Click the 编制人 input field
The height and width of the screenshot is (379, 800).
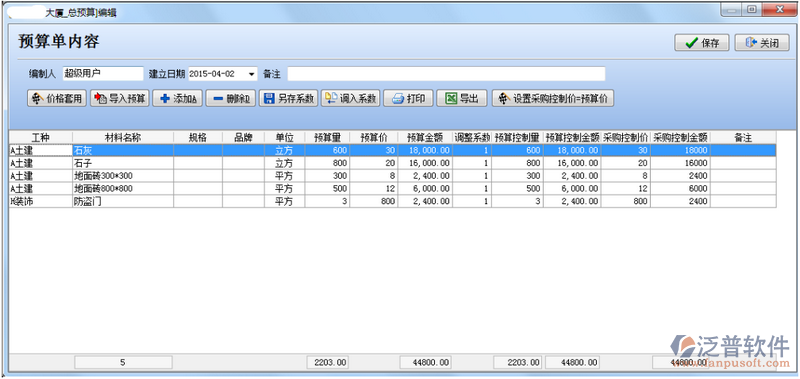pyautogui.click(x=103, y=73)
